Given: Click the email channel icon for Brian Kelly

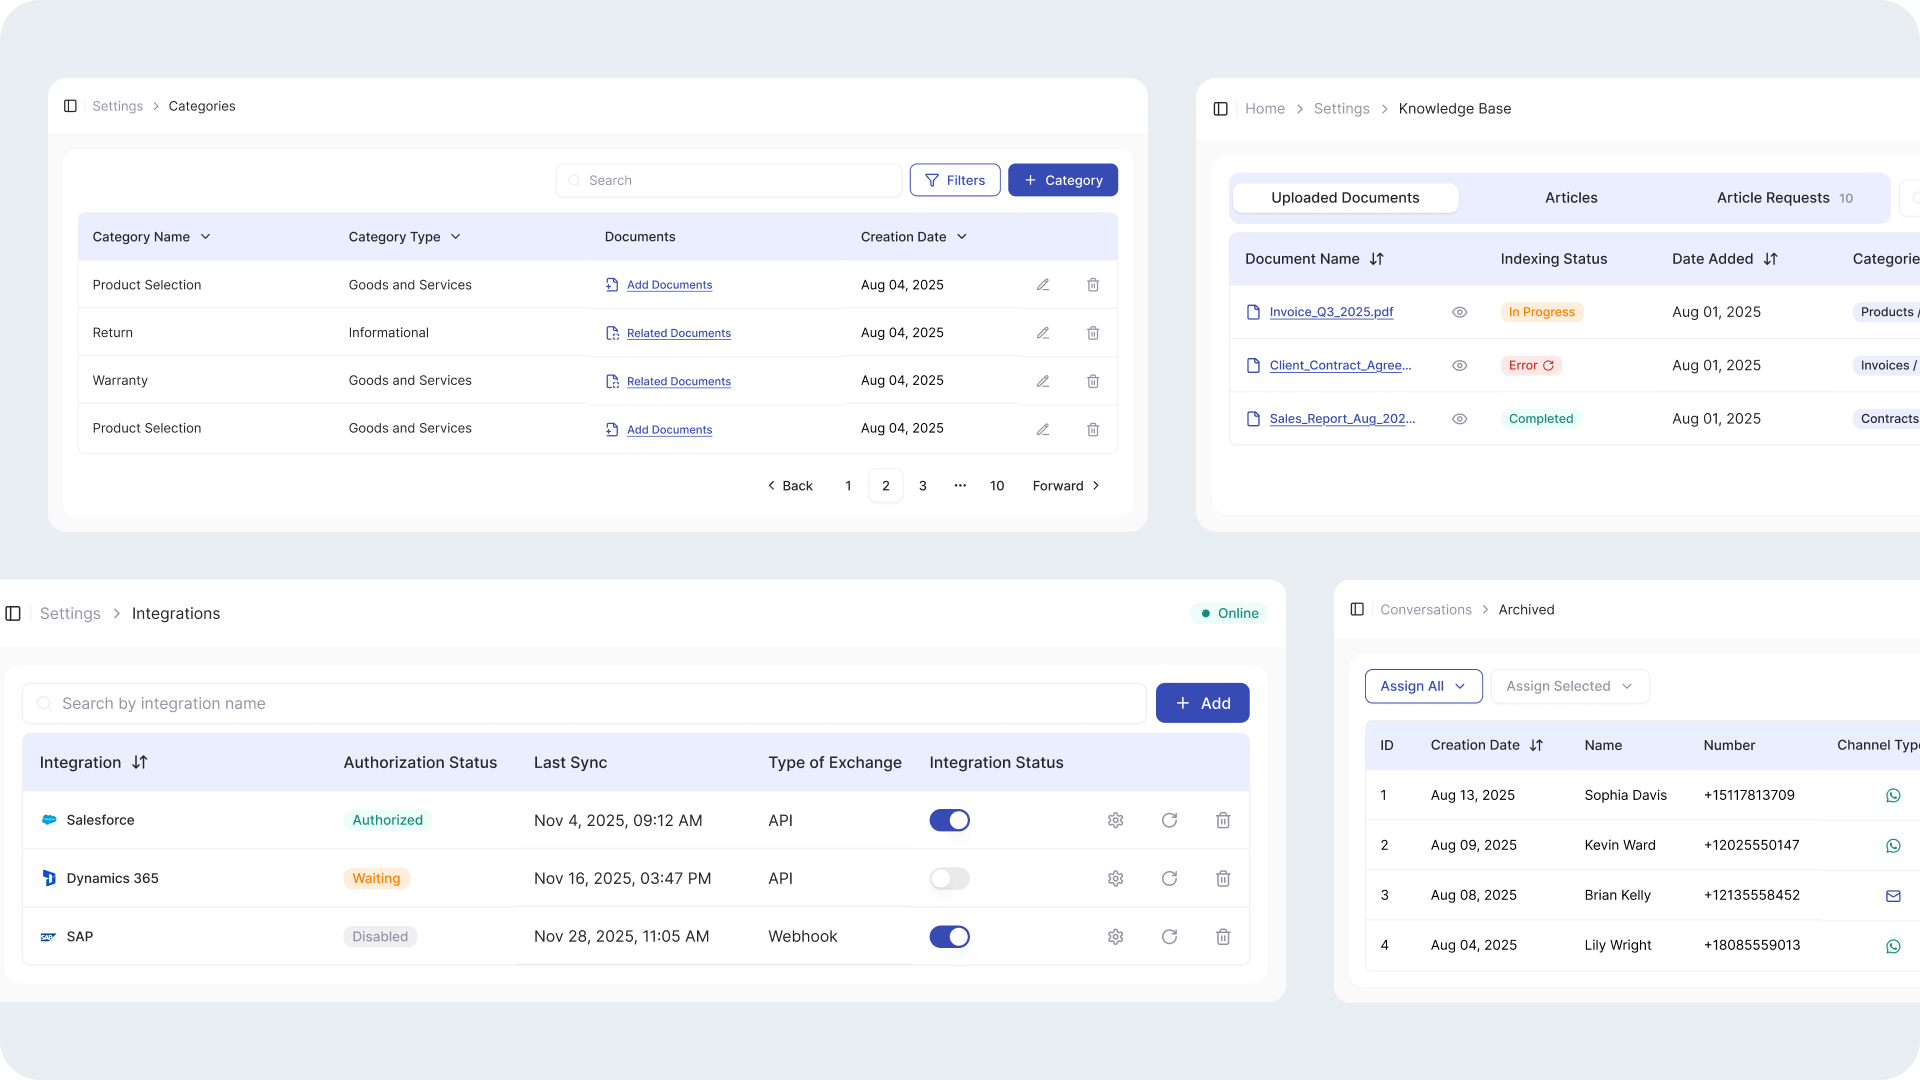Looking at the screenshot, I should pyautogui.click(x=1893, y=895).
